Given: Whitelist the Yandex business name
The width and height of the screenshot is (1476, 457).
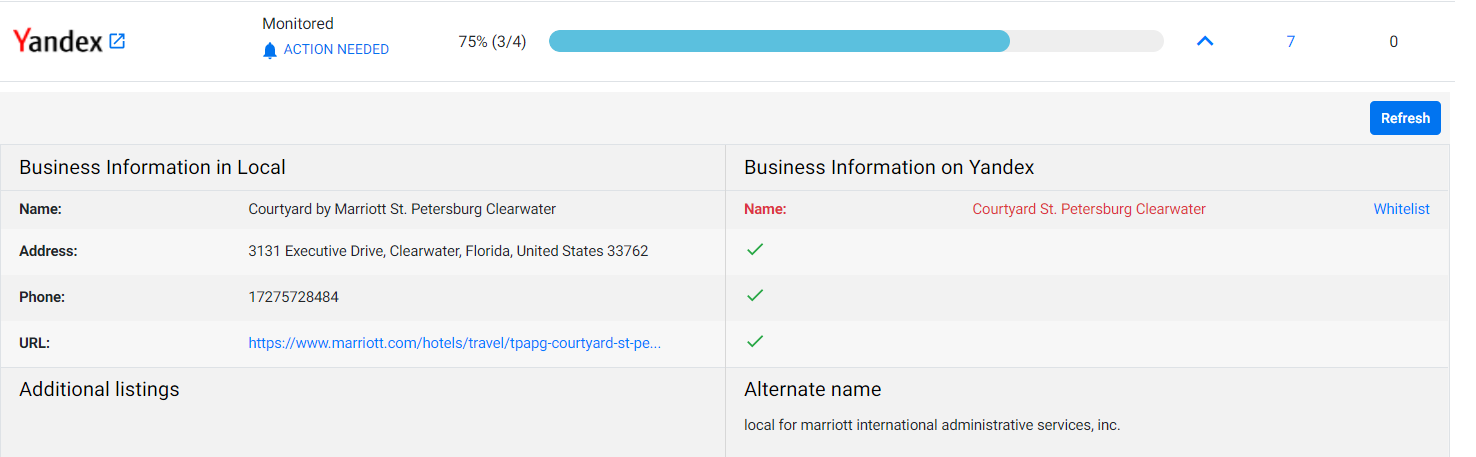Looking at the screenshot, I should [x=1401, y=209].
